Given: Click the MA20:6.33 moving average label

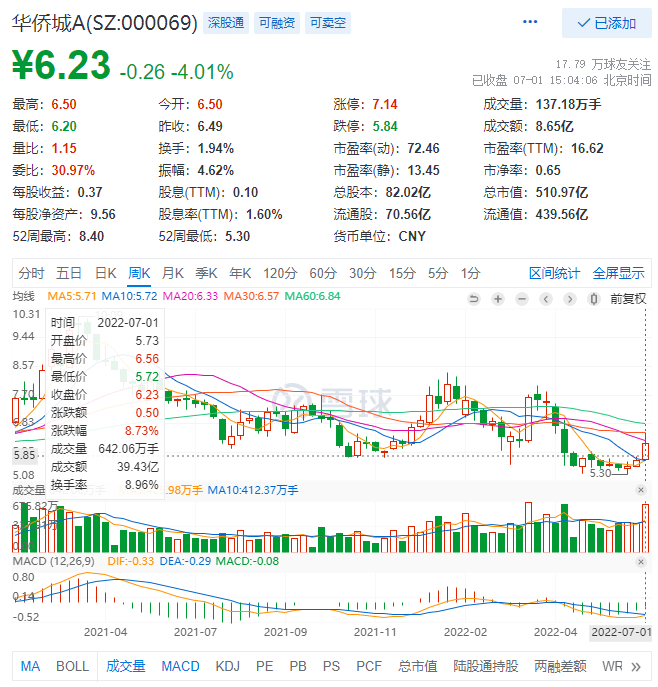Looking at the screenshot, I should [x=190, y=297].
